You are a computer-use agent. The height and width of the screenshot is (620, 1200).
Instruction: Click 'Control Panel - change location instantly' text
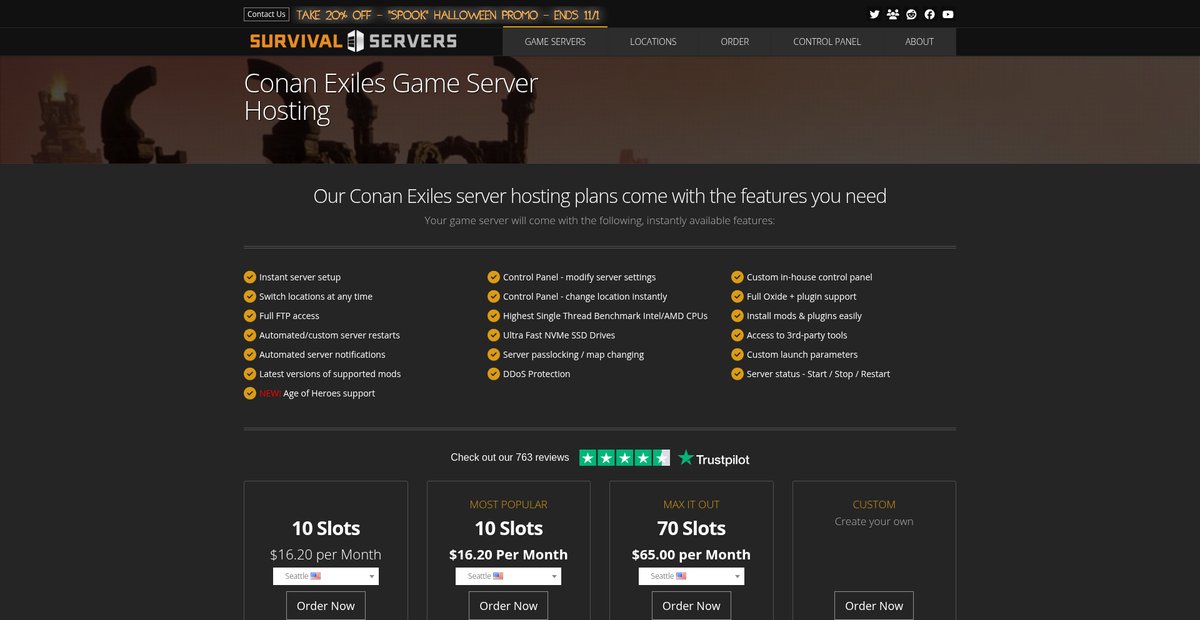585,297
